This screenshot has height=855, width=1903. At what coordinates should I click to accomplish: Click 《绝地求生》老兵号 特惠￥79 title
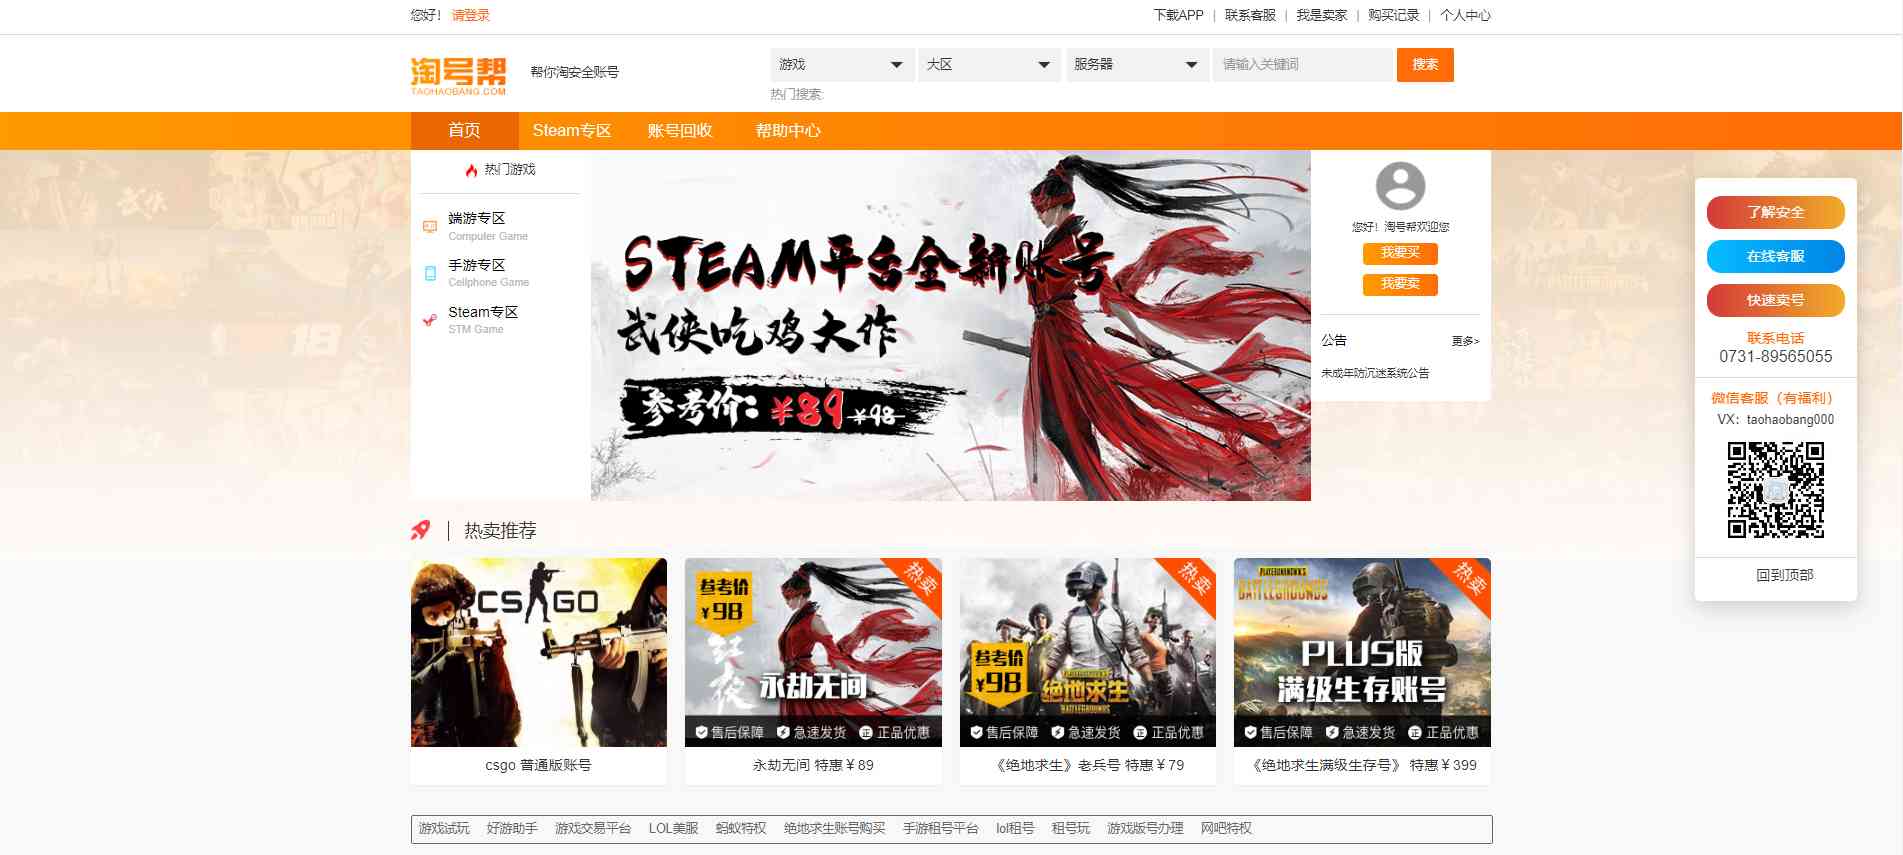click(x=1088, y=765)
